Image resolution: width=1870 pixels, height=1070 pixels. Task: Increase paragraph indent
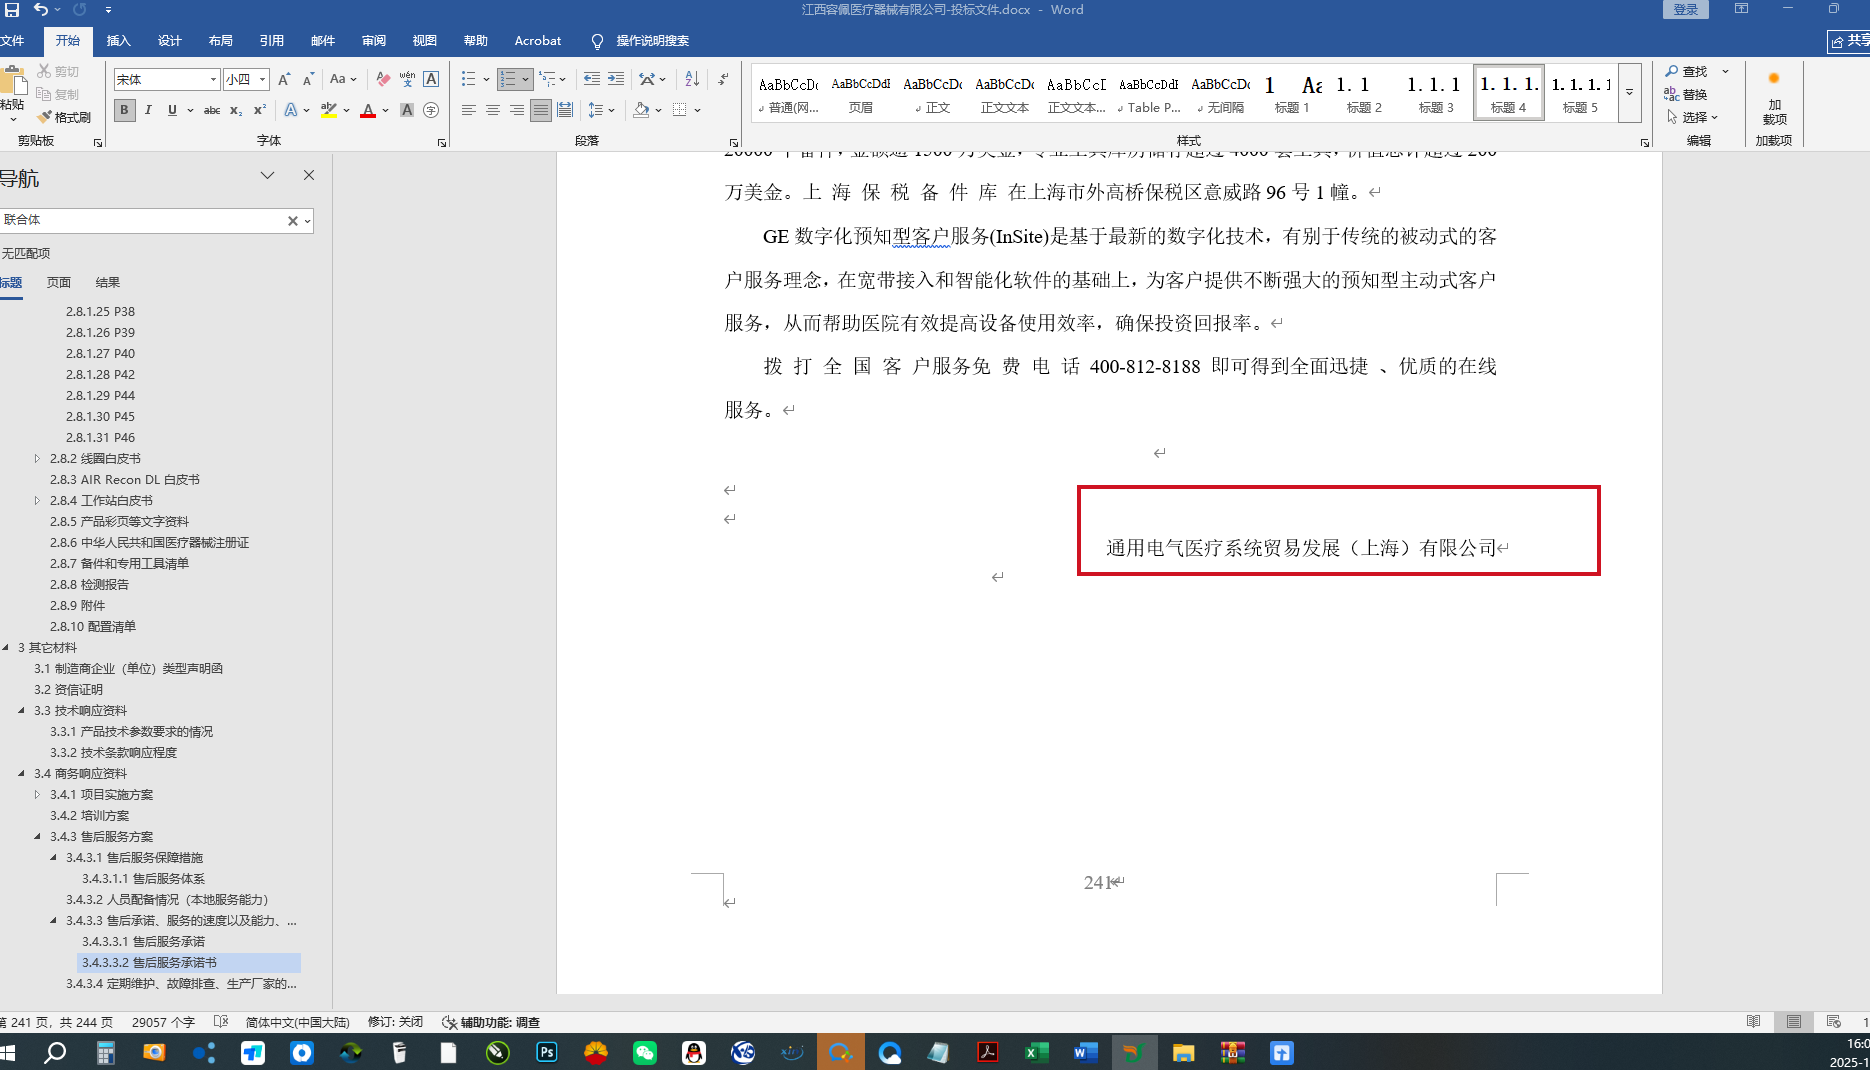click(x=616, y=79)
